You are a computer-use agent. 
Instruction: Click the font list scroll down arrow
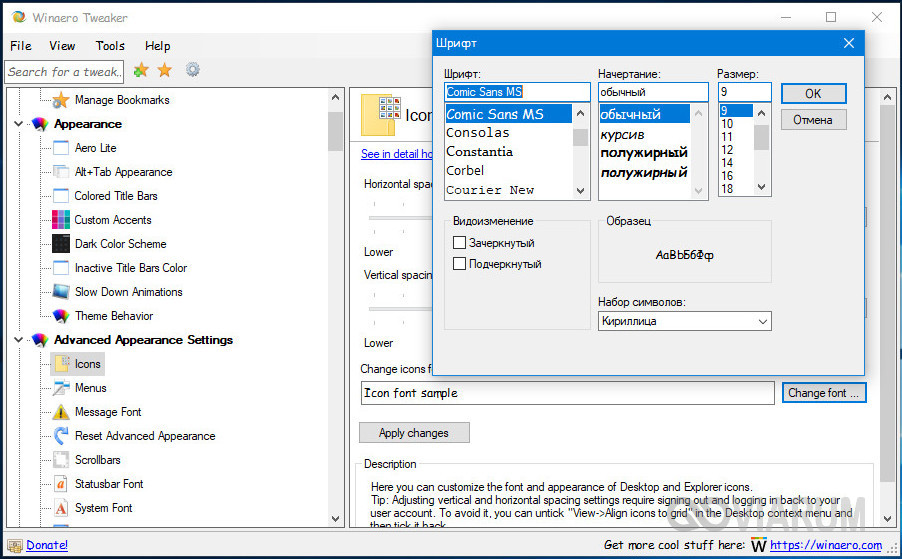click(580, 191)
